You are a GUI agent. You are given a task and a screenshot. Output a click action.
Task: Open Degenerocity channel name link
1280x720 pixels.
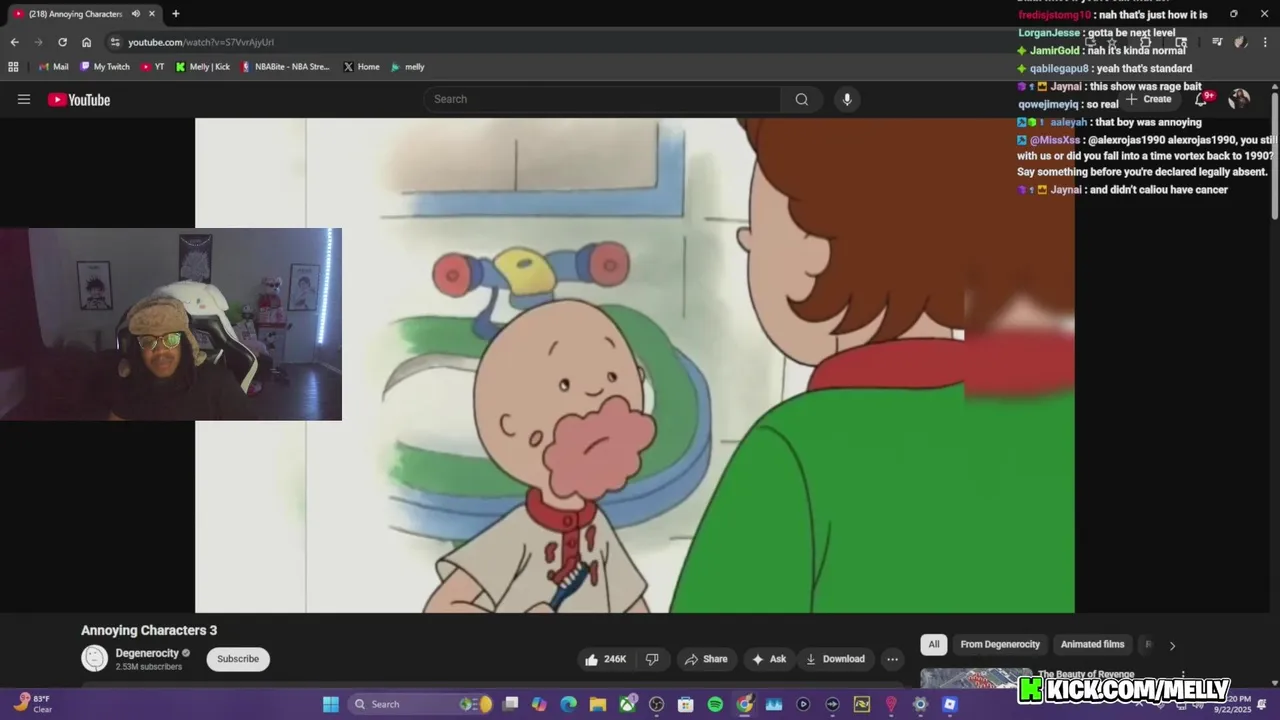[146, 653]
